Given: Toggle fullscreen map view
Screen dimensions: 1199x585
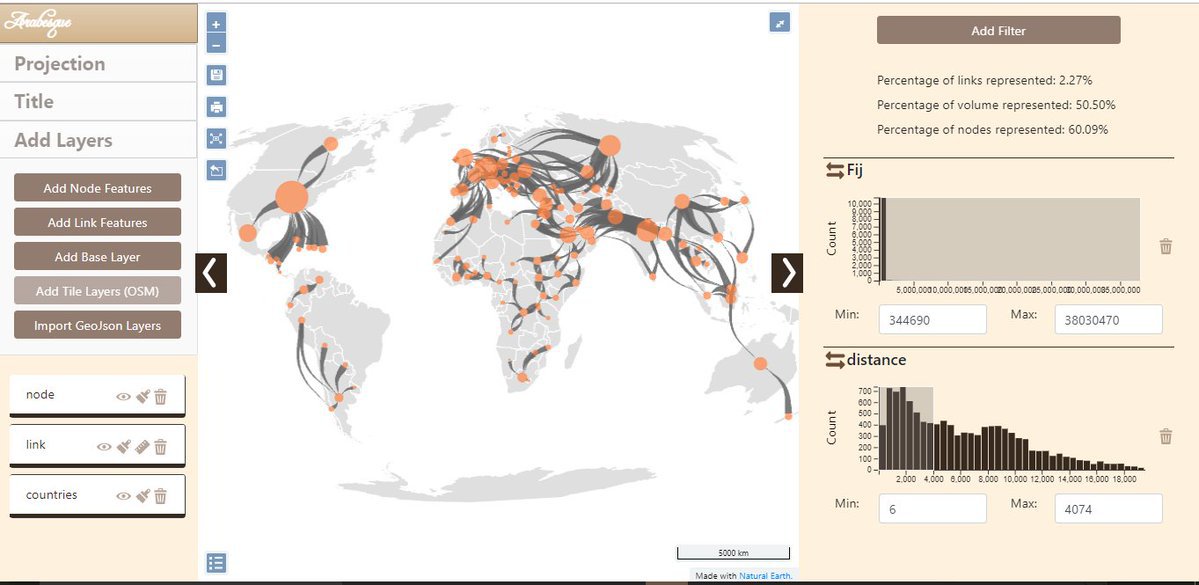Looking at the screenshot, I should click(x=780, y=22).
